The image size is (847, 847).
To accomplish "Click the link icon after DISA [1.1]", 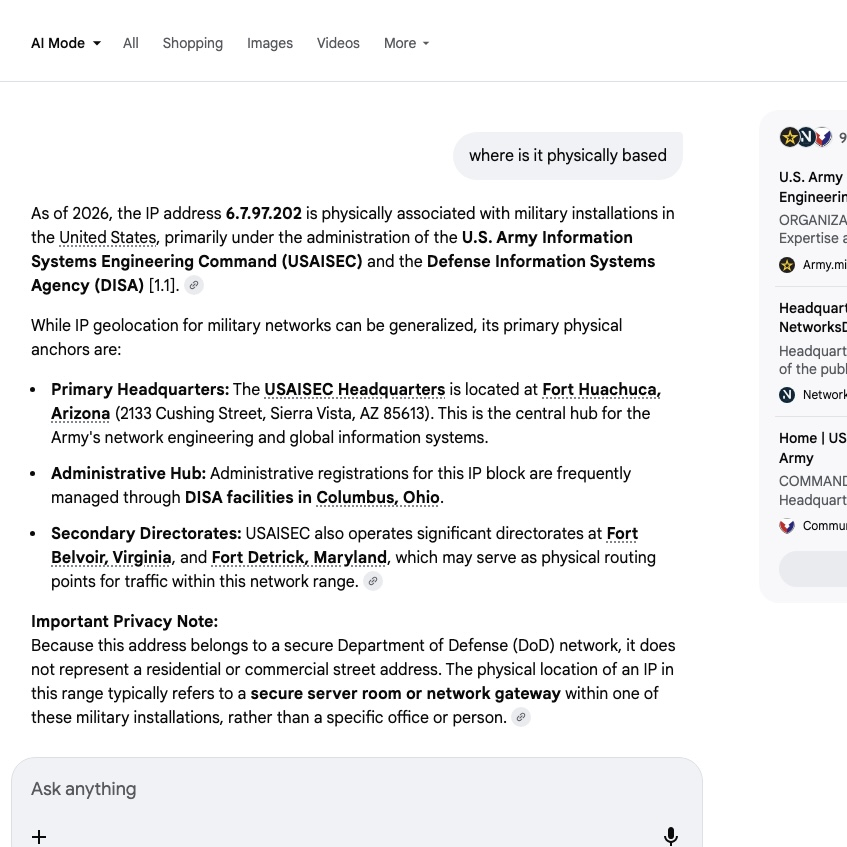I will pos(194,285).
